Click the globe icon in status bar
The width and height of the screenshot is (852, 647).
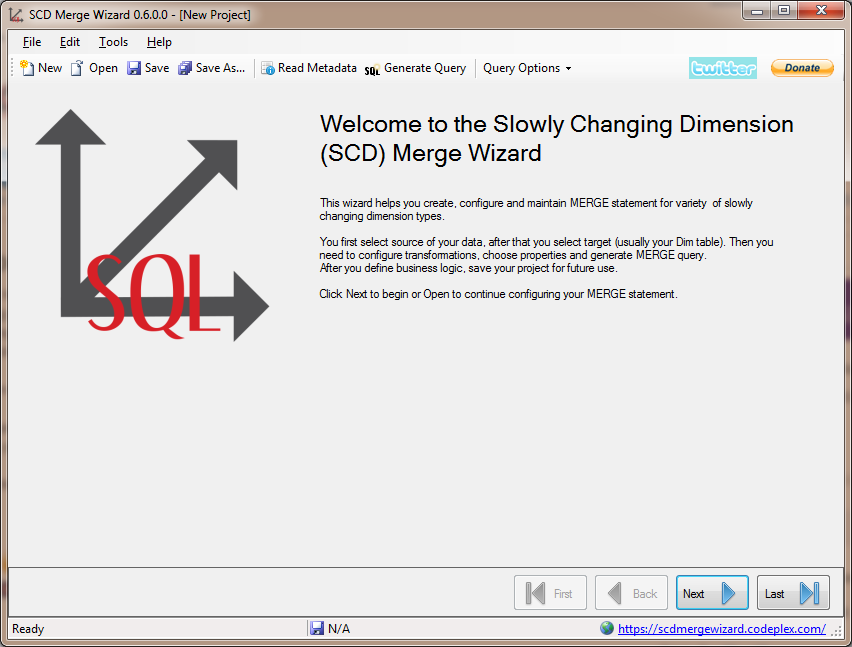pos(607,628)
